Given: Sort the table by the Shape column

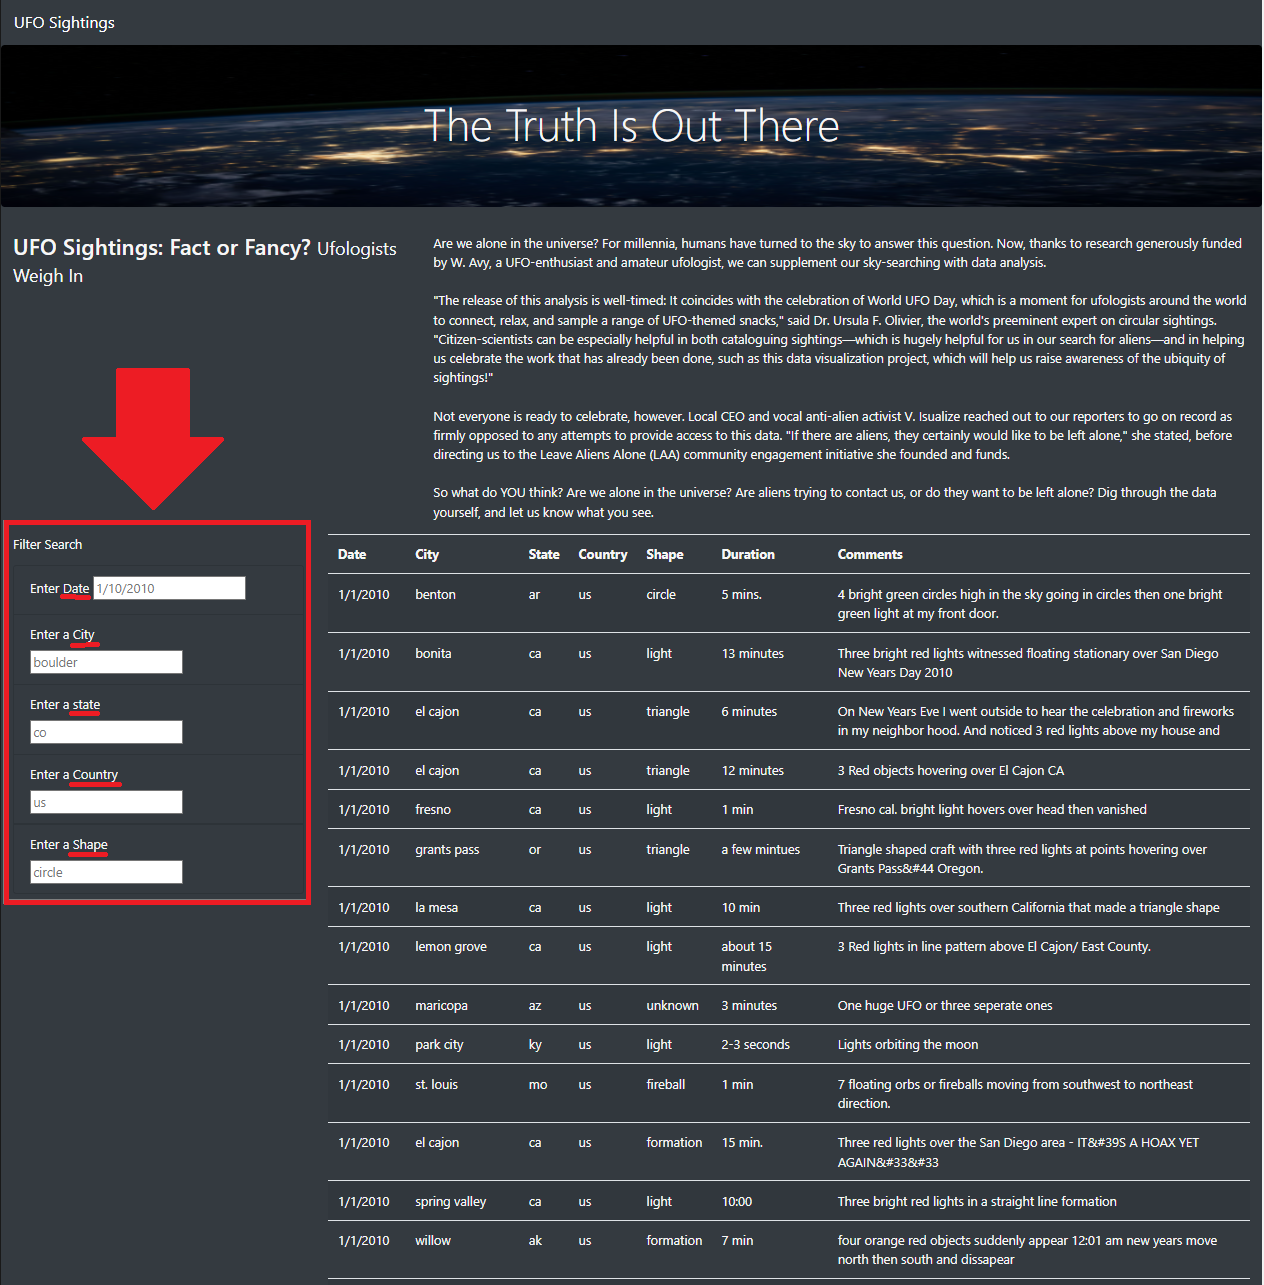Looking at the screenshot, I should 665,554.
